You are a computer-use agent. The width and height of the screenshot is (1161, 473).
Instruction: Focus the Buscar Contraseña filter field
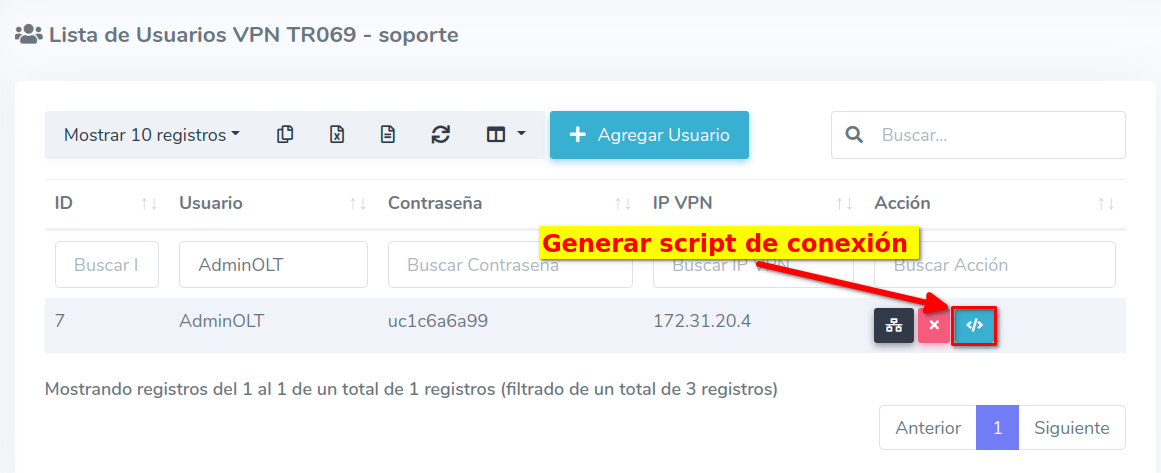click(x=510, y=265)
